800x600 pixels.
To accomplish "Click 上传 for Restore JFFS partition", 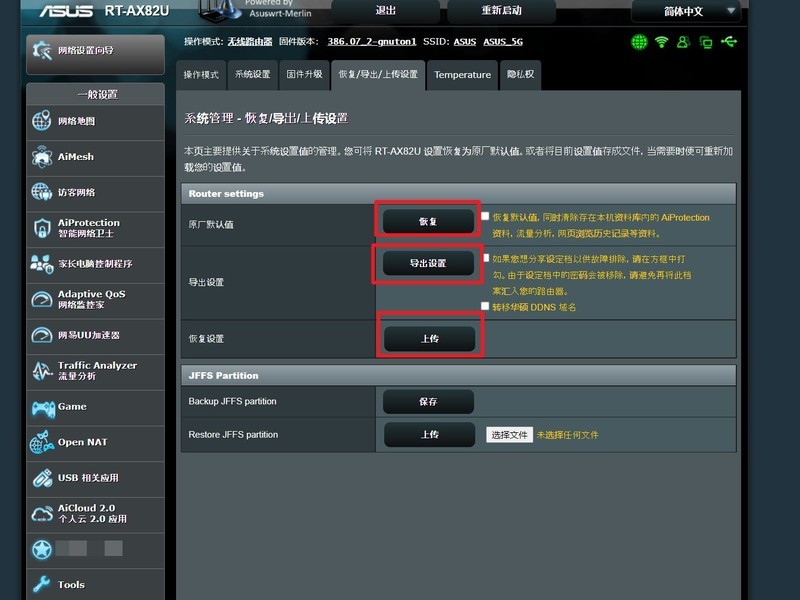I will pyautogui.click(x=430, y=435).
